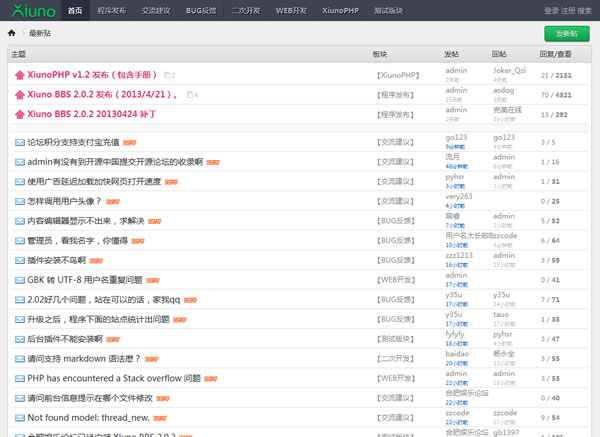Go to the XiunoPHP navigation tab
This screenshot has width=600, height=437.
pos(387,10)
